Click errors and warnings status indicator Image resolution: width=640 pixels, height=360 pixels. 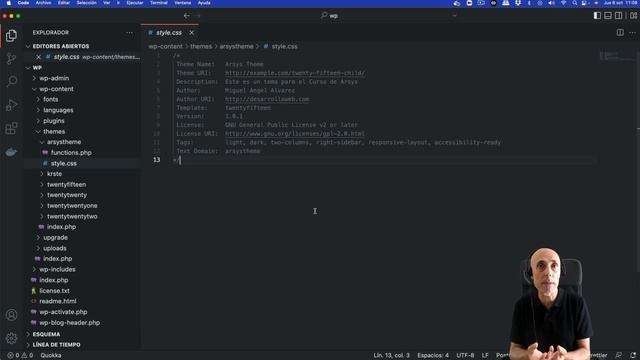[20, 356]
